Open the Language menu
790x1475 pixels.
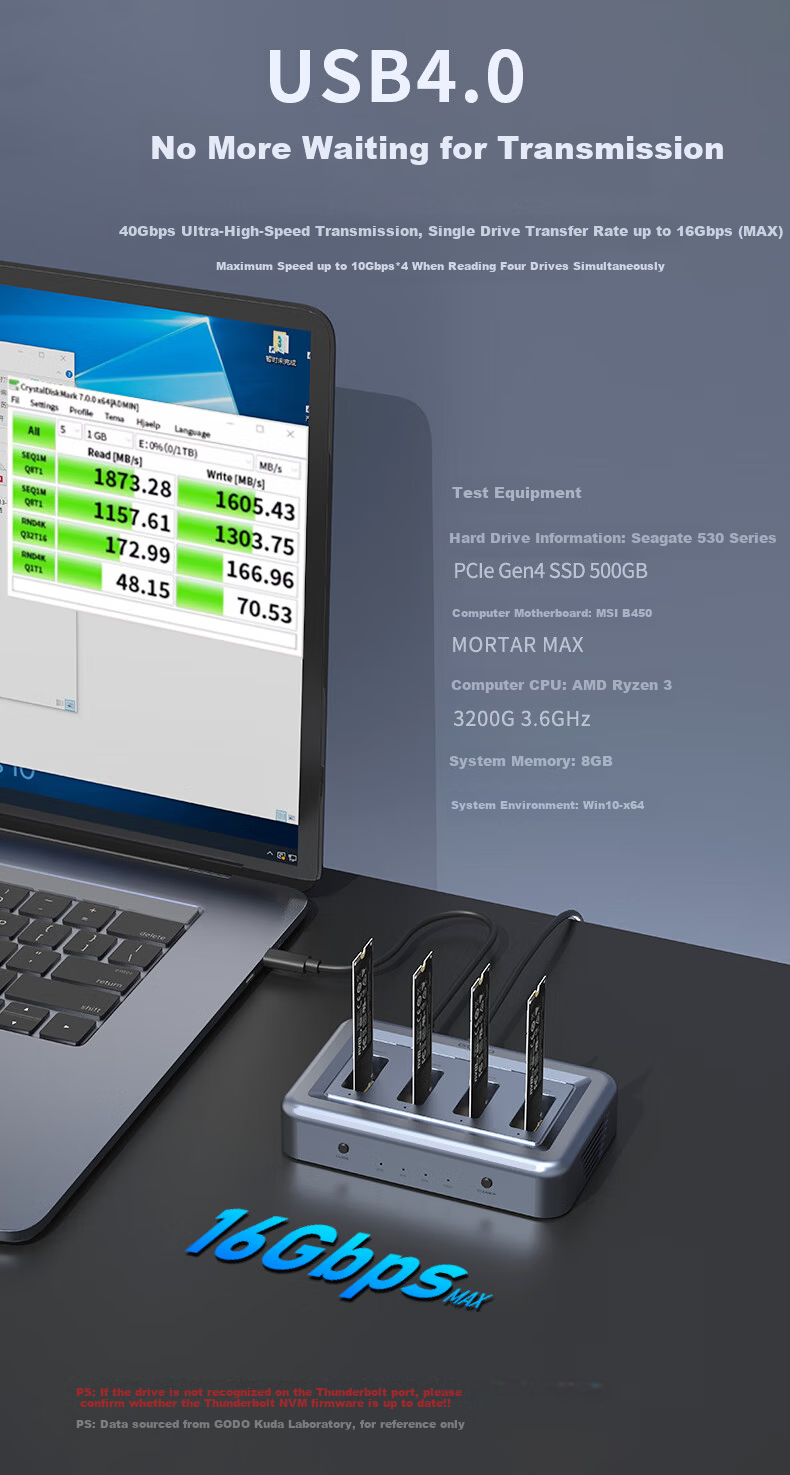point(192,432)
